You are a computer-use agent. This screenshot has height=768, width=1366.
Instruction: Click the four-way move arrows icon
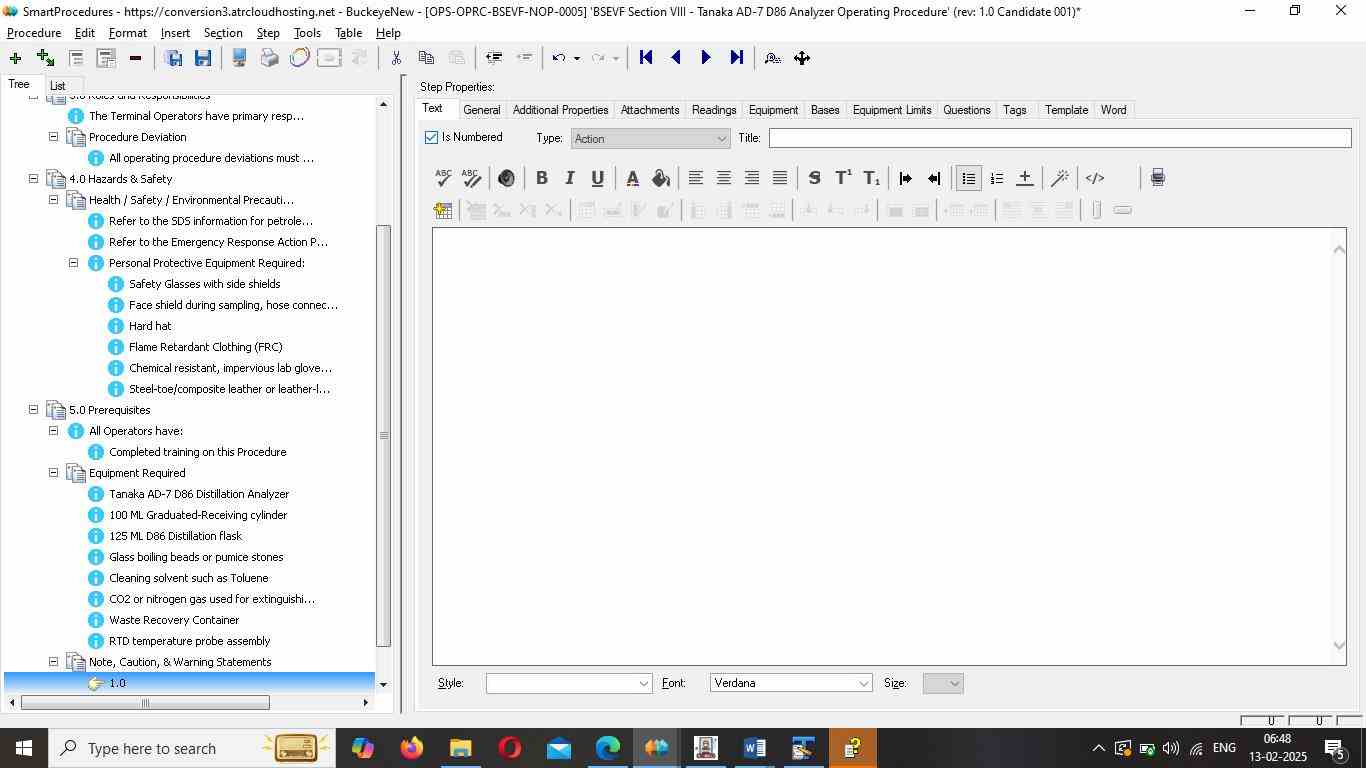(x=802, y=58)
